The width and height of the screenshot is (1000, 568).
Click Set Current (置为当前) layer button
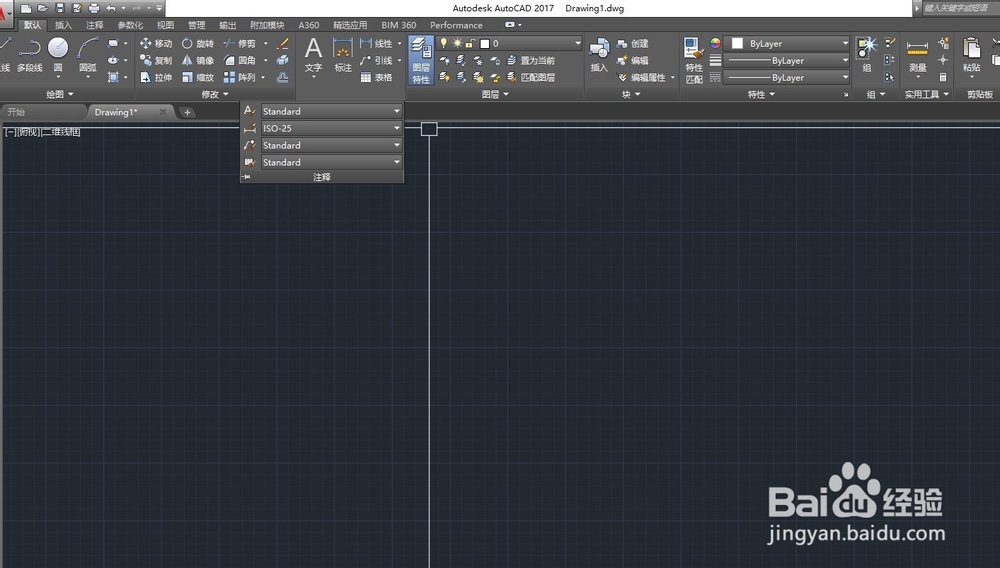[x=531, y=61]
